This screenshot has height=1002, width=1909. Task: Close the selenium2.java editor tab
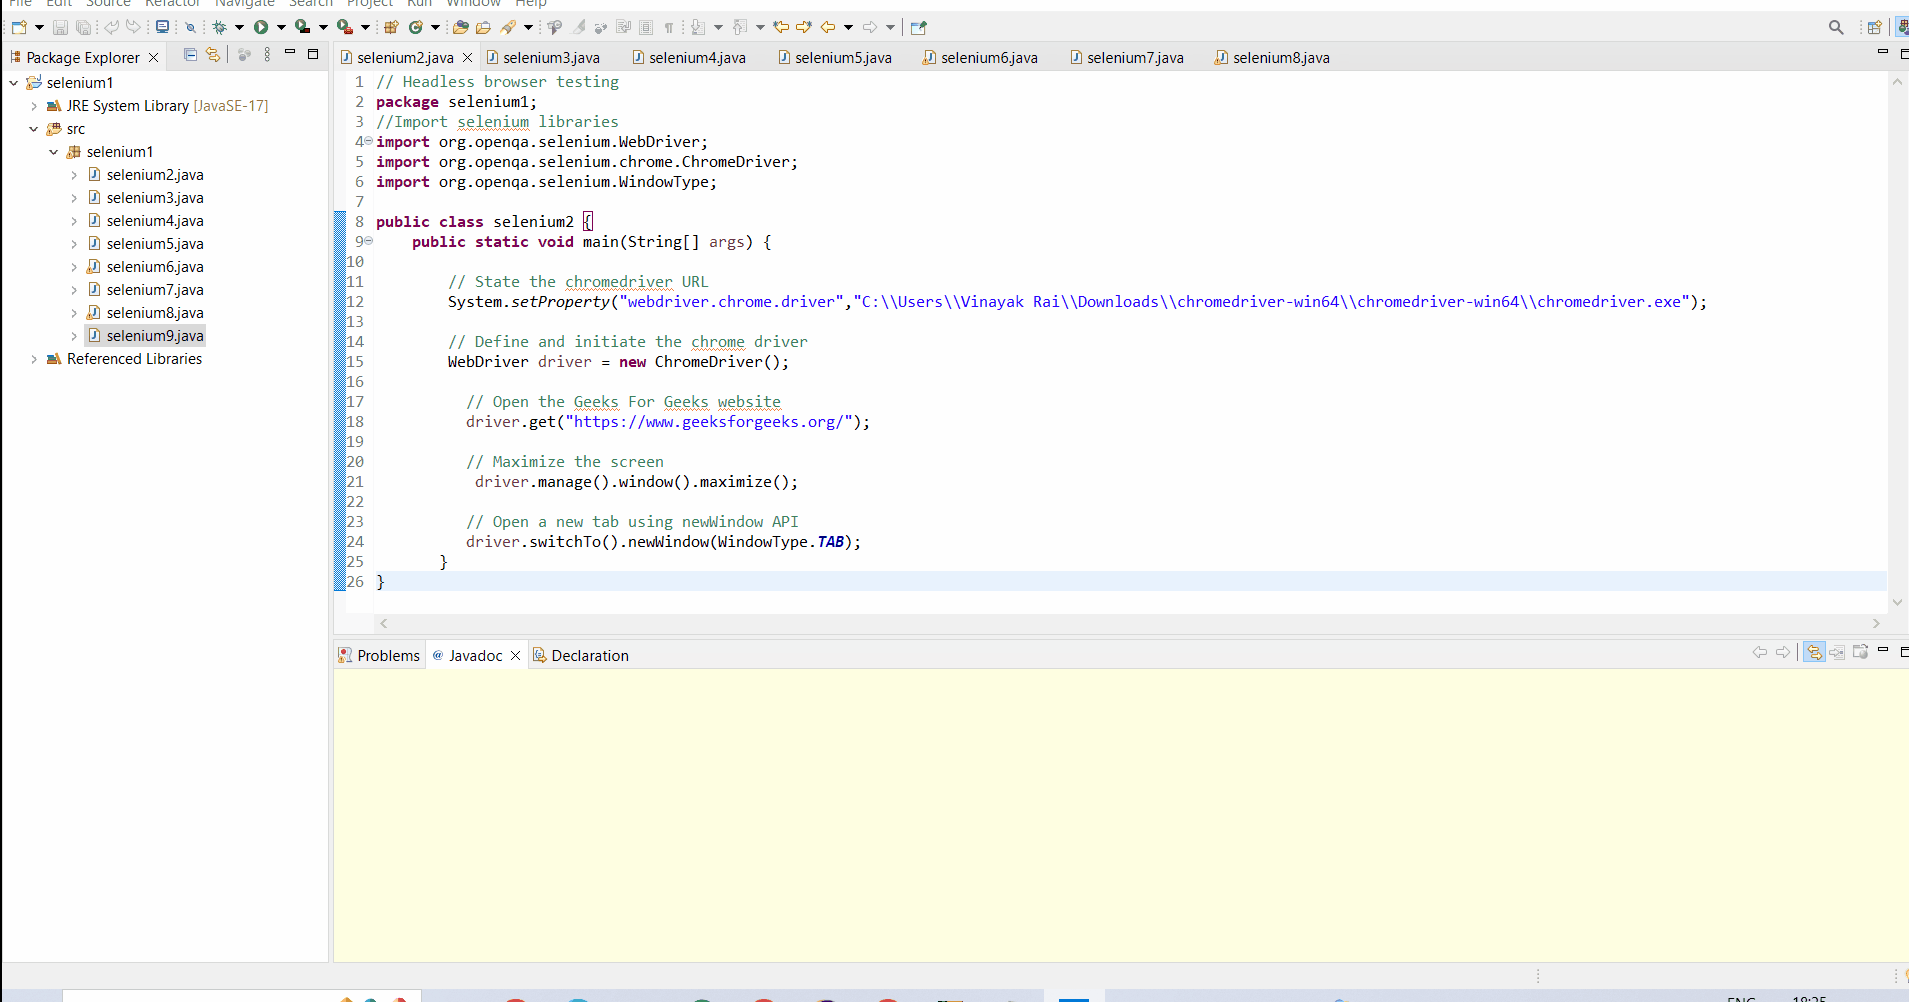coord(467,58)
